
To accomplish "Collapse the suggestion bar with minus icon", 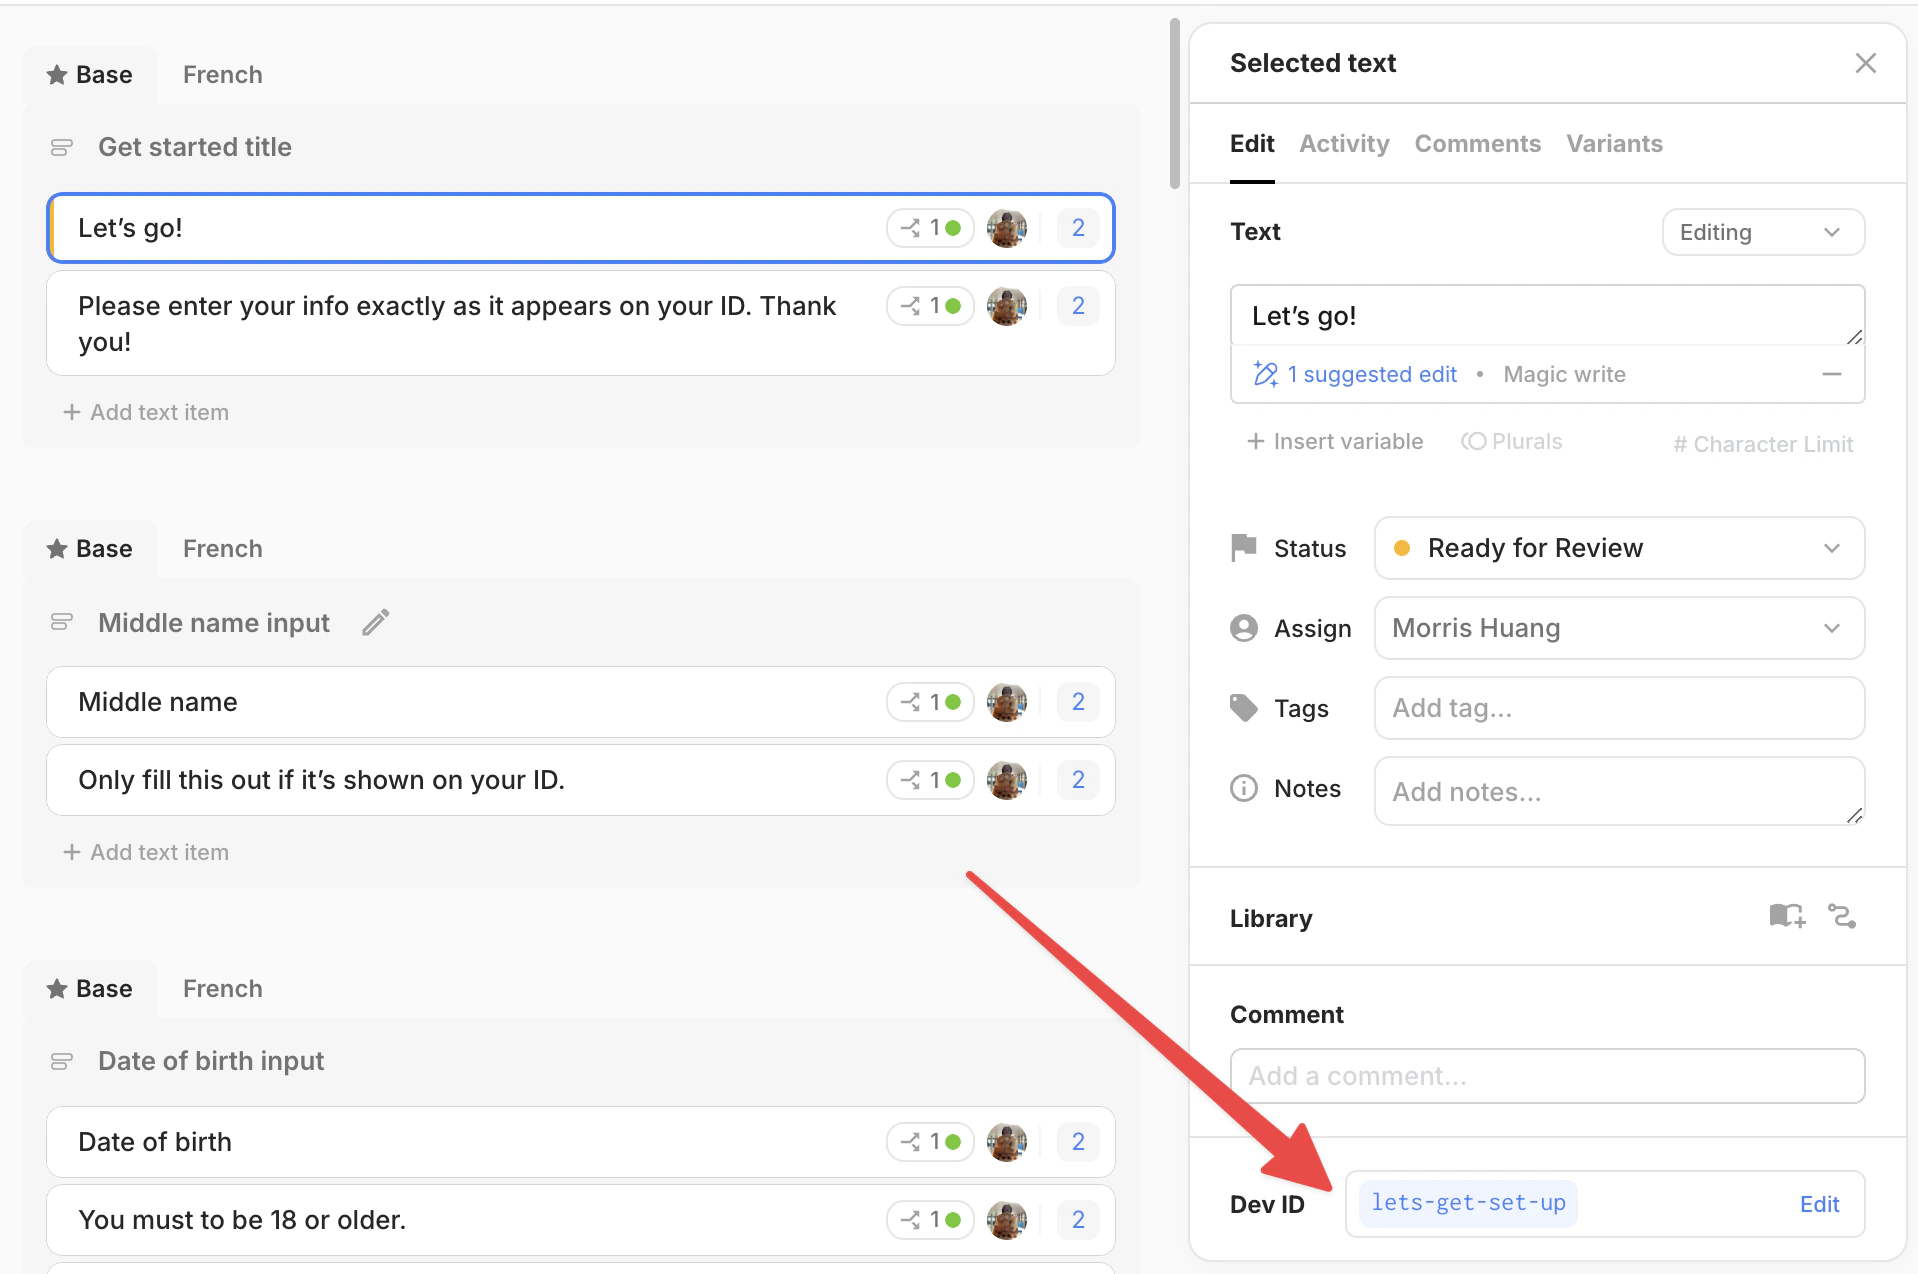I will 1831,374.
